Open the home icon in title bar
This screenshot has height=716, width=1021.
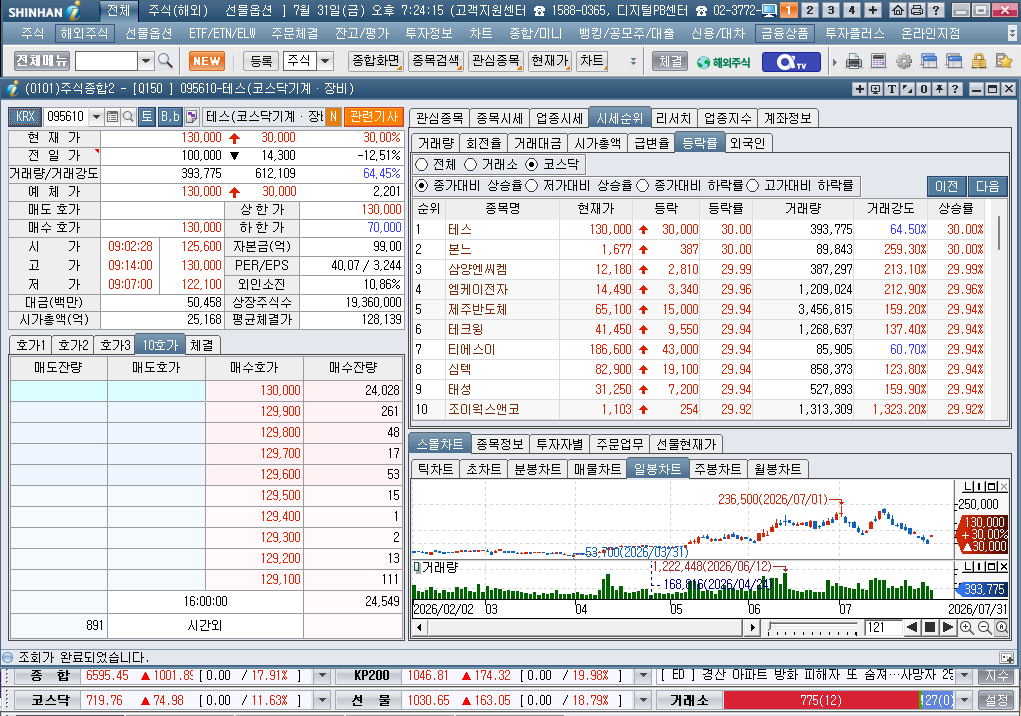(x=898, y=10)
